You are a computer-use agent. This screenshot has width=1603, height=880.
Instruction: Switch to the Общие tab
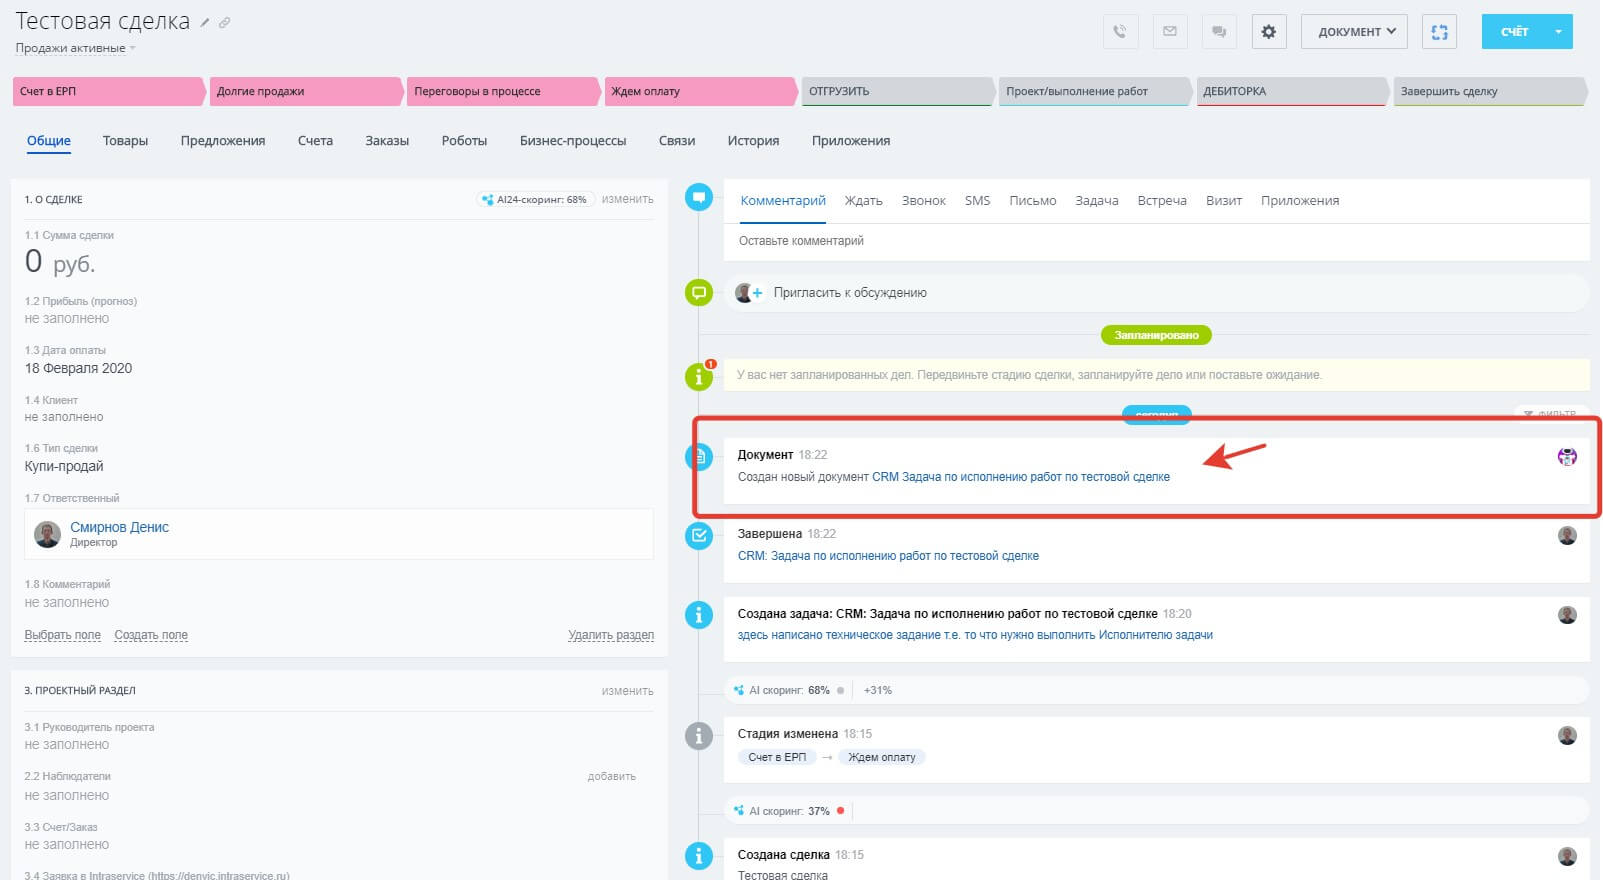coord(48,140)
